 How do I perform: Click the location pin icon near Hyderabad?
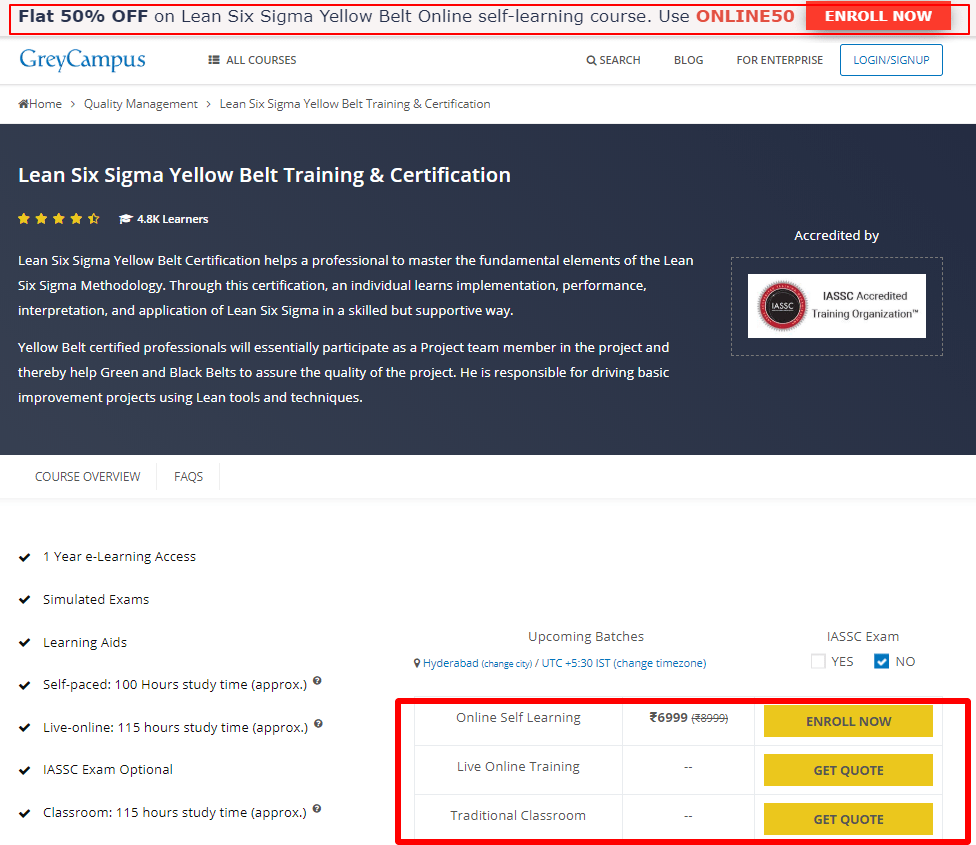[x=417, y=663]
